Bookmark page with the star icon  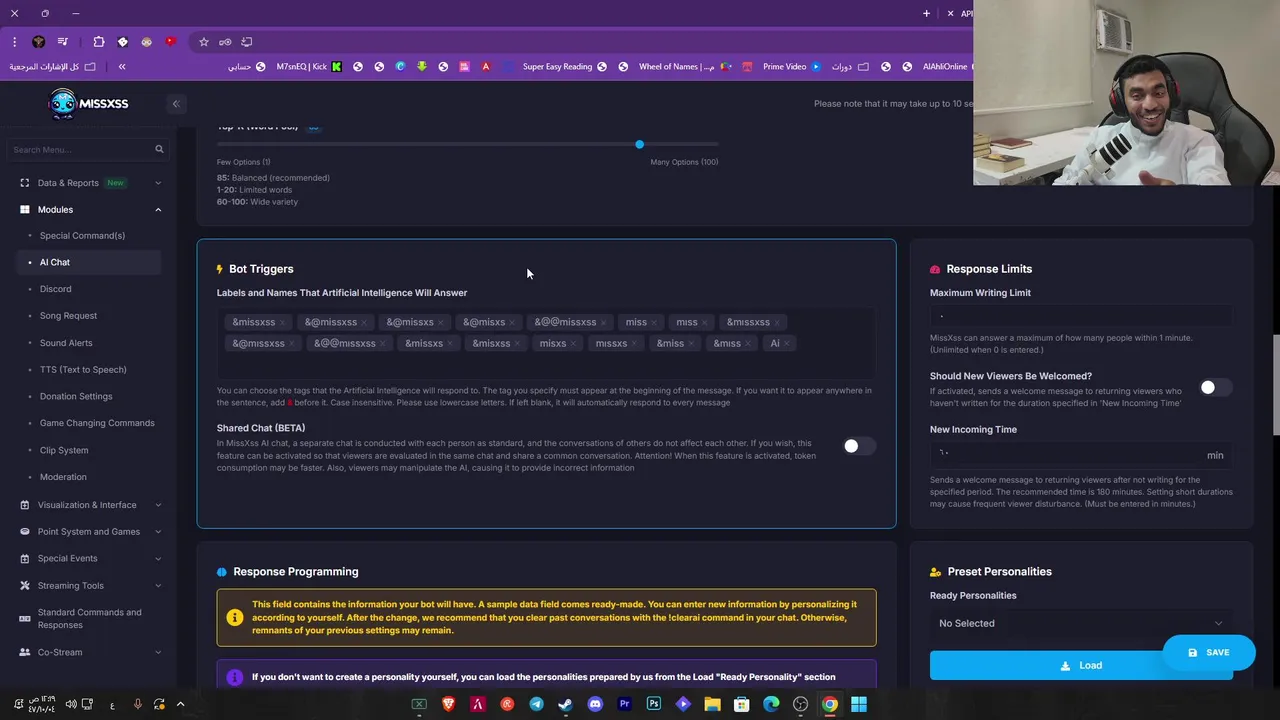[204, 42]
